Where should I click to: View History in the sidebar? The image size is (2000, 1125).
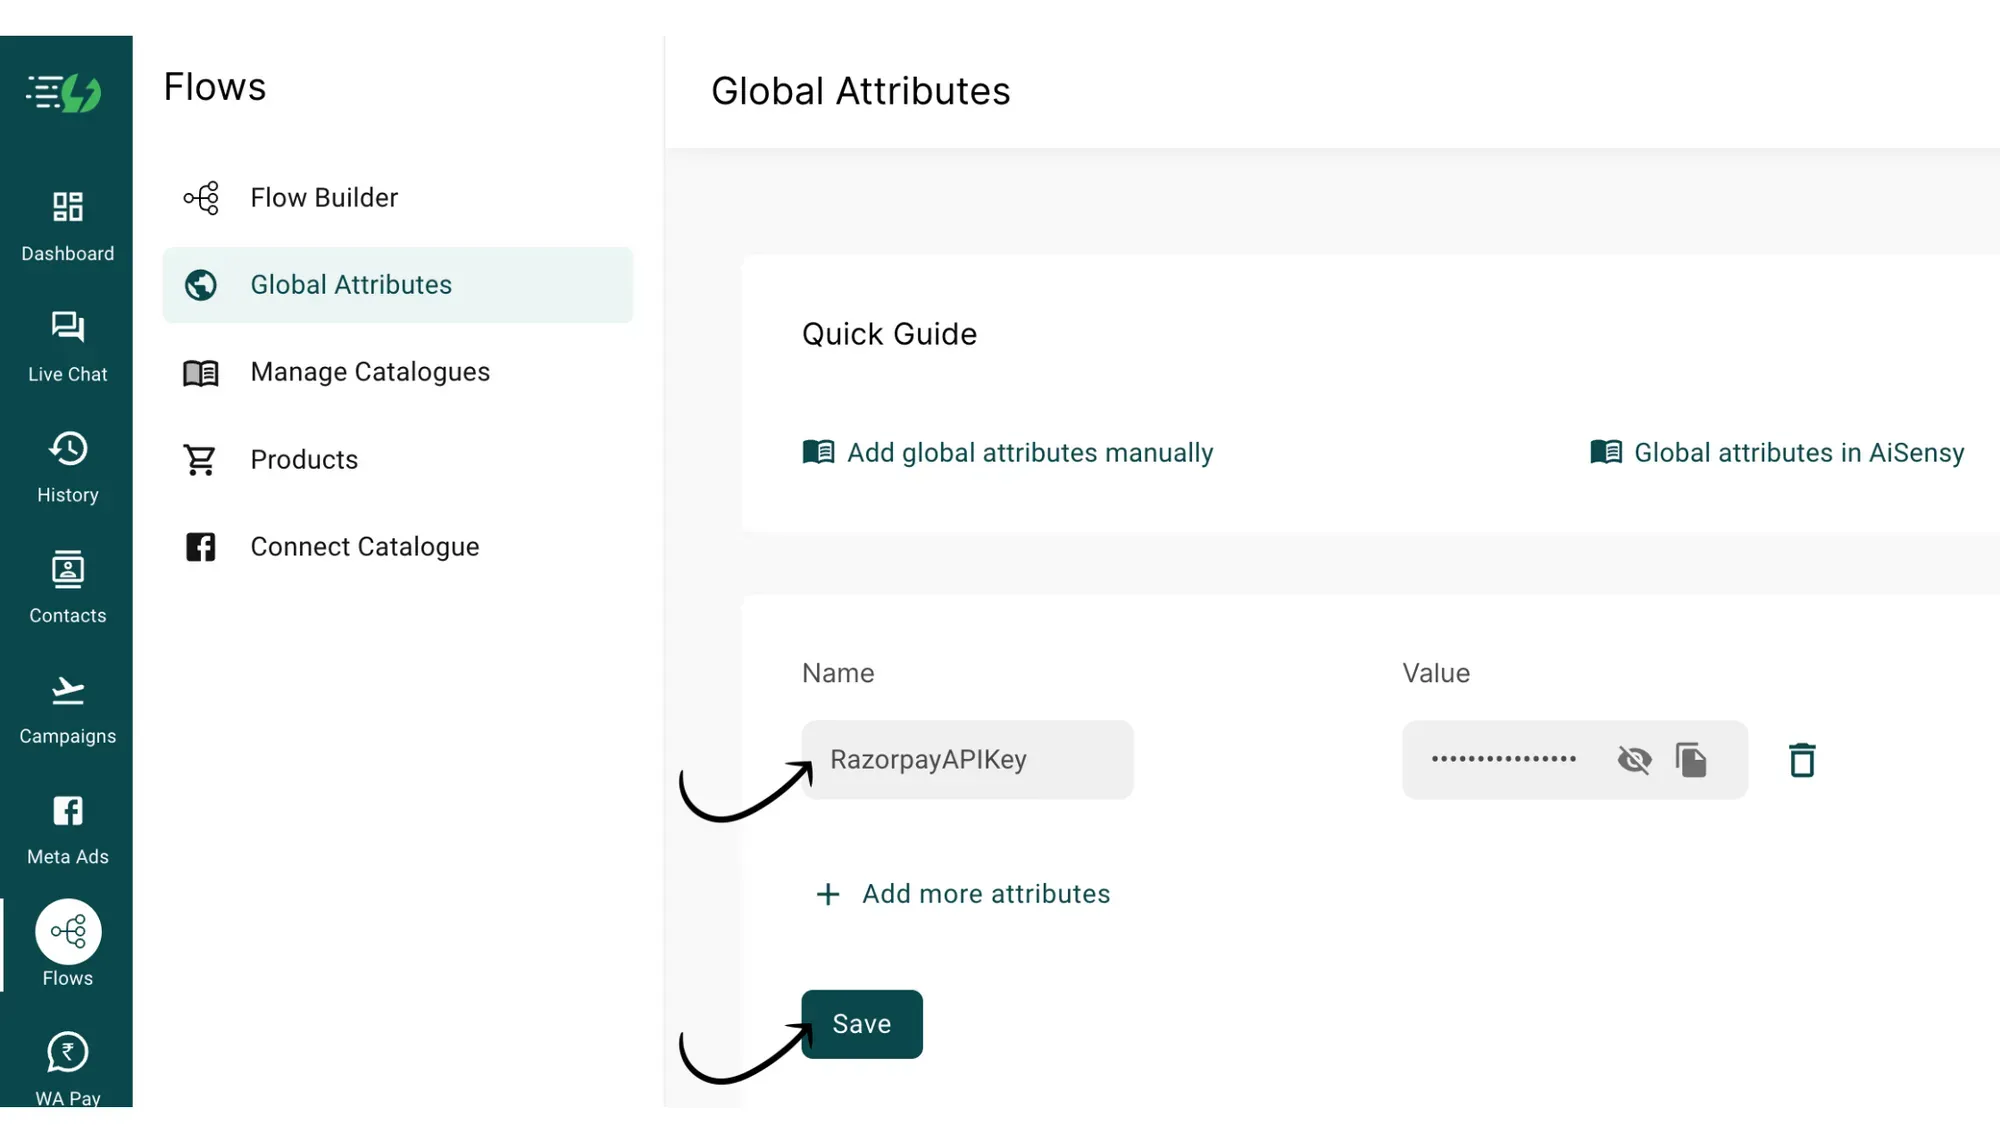click(67, 465)
